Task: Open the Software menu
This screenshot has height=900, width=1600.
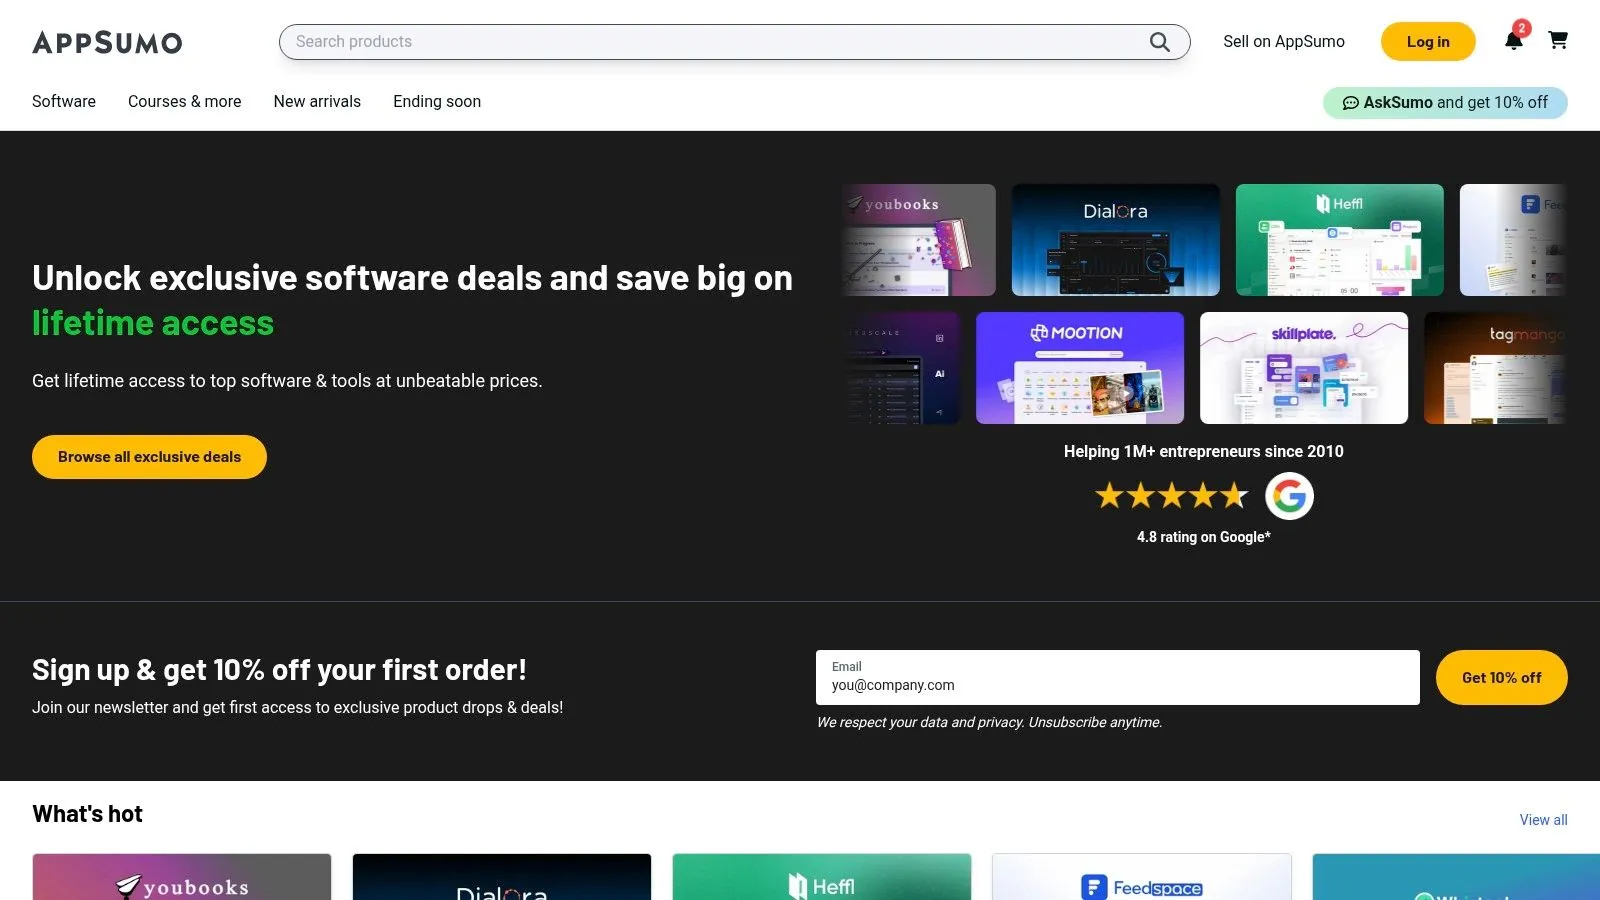Action: coord(64,101)
